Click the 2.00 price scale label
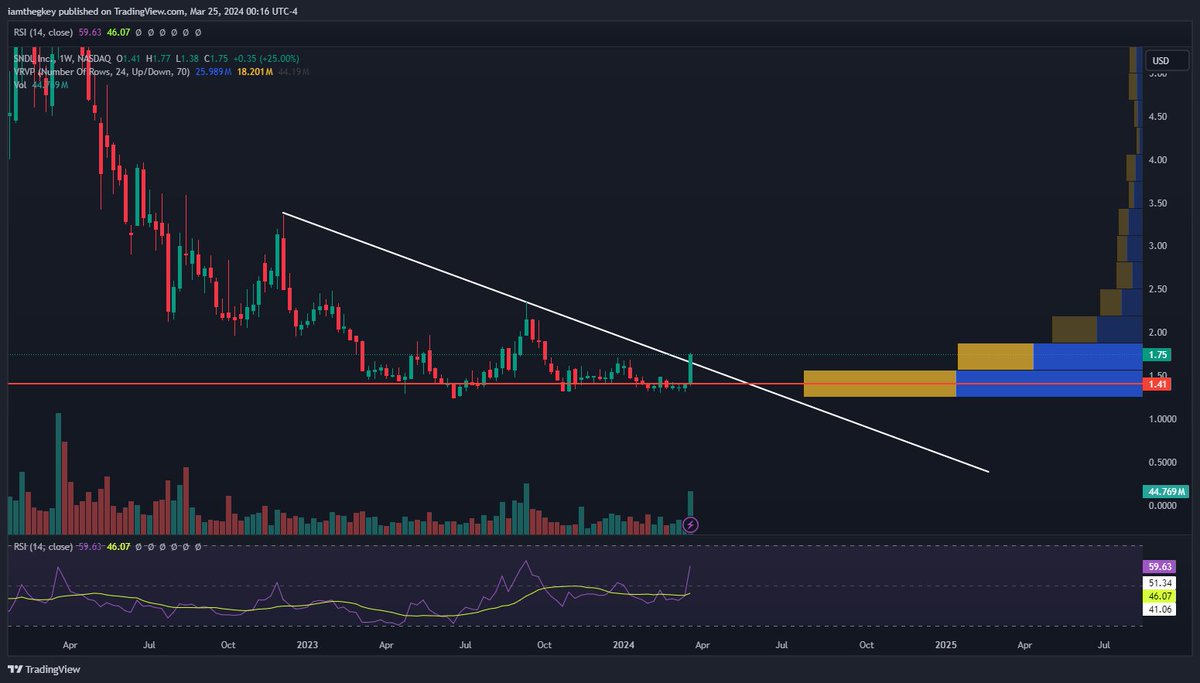This screenshot has height=683, width=1200. point(1158,332)
